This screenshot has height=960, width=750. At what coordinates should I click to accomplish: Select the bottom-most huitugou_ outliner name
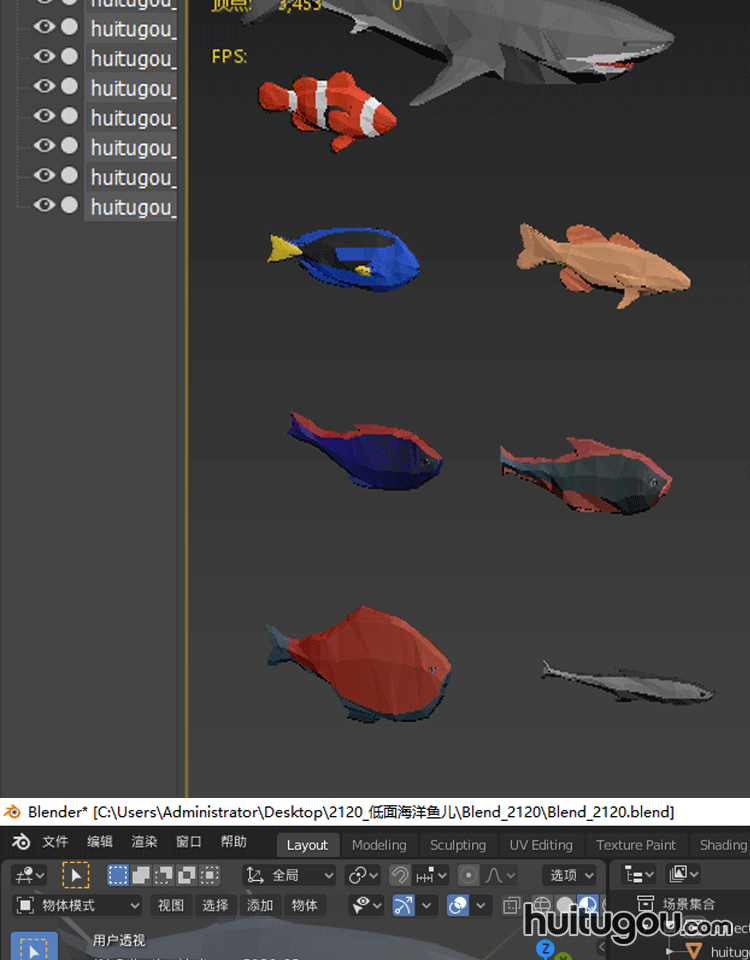click(133, 207)
